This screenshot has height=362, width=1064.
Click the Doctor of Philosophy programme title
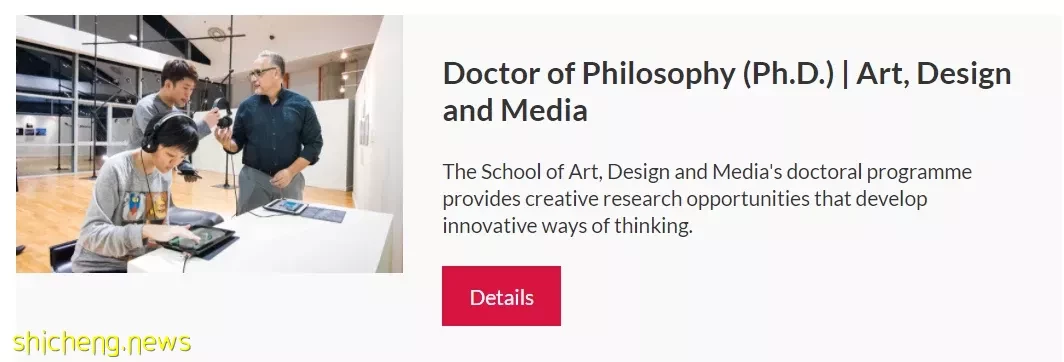coord(727,92)
